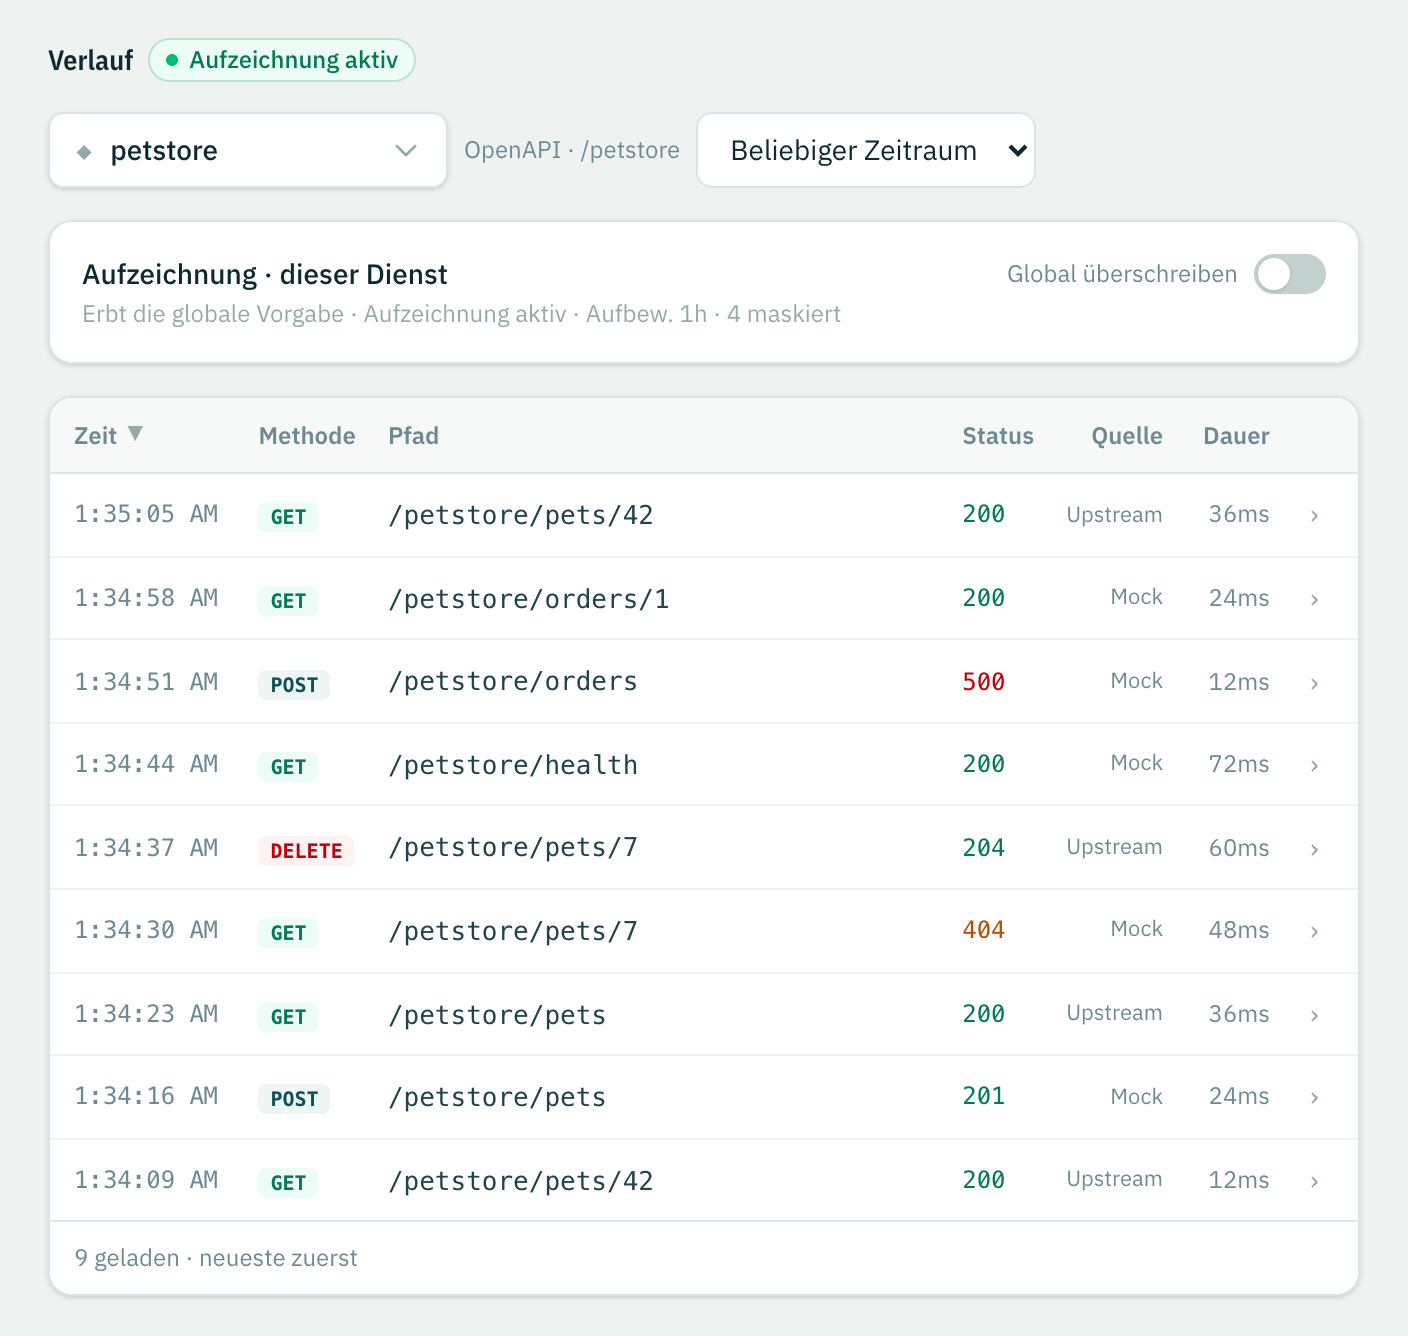Sort by the Zeit column arrow

click(x=136, y=434)
